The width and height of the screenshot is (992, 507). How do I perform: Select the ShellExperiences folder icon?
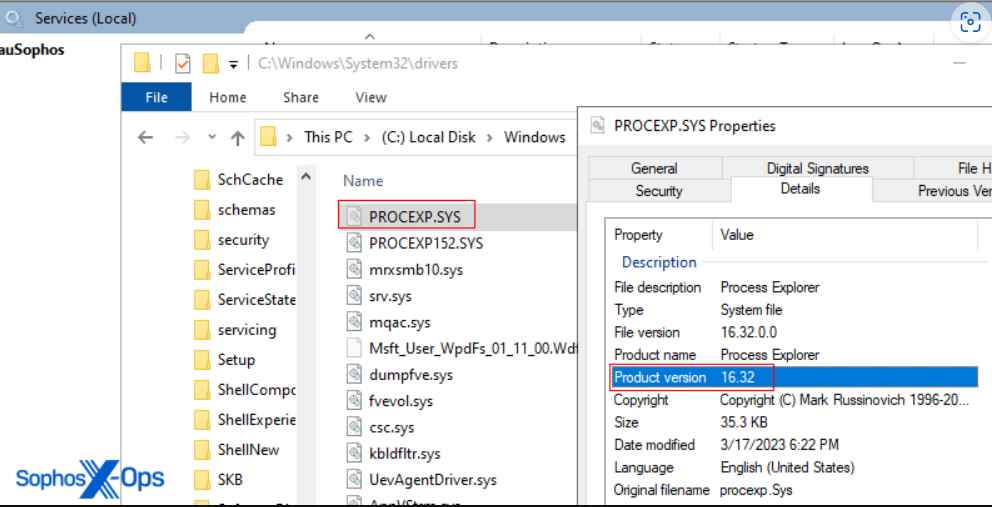(x=202, y=420)
